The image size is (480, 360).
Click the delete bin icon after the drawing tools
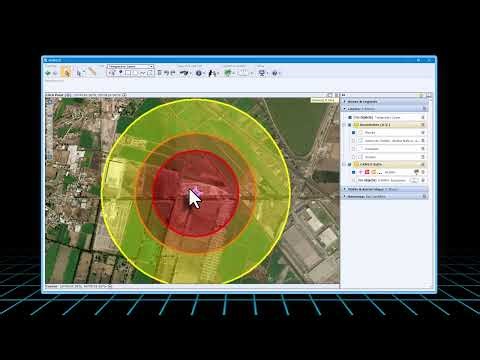(159, 73)
